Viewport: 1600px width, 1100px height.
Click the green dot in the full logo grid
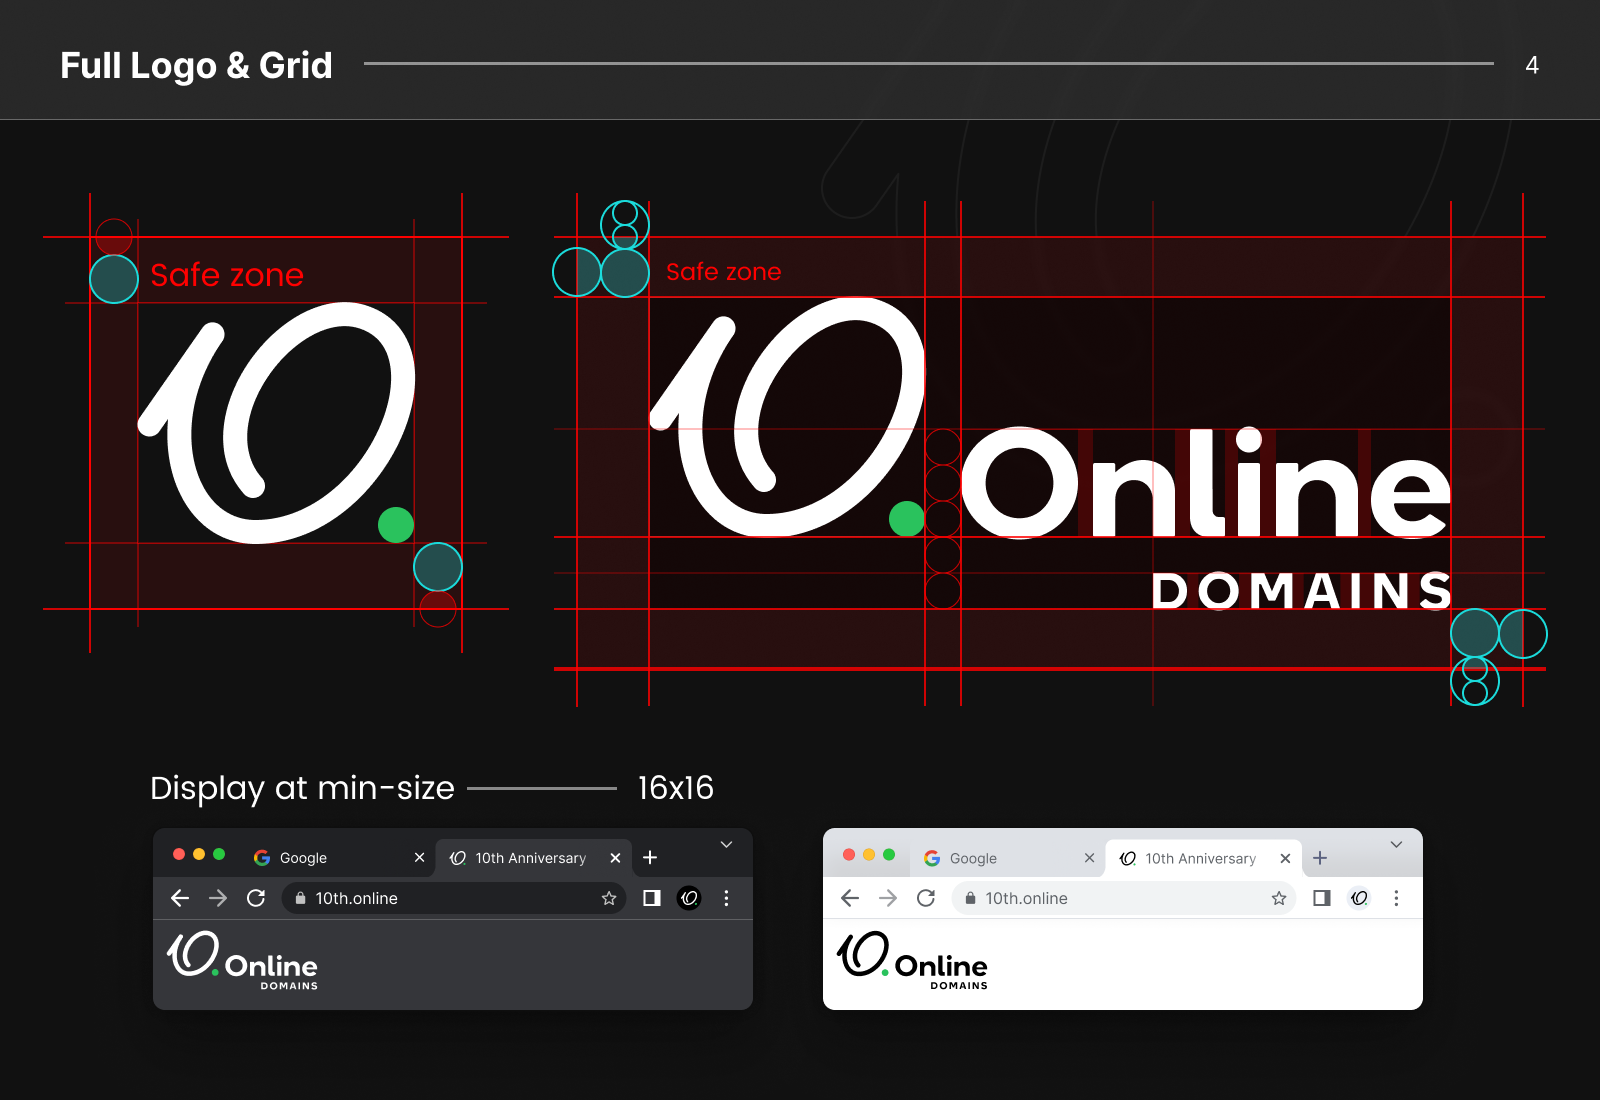[395, 524]
